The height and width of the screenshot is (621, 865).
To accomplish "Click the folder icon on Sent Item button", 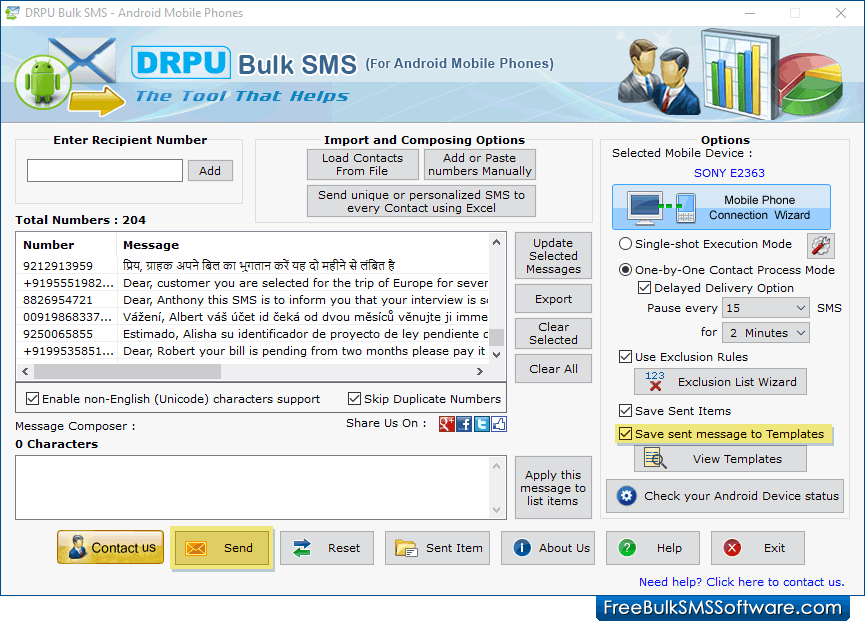I will coord(406,548).
